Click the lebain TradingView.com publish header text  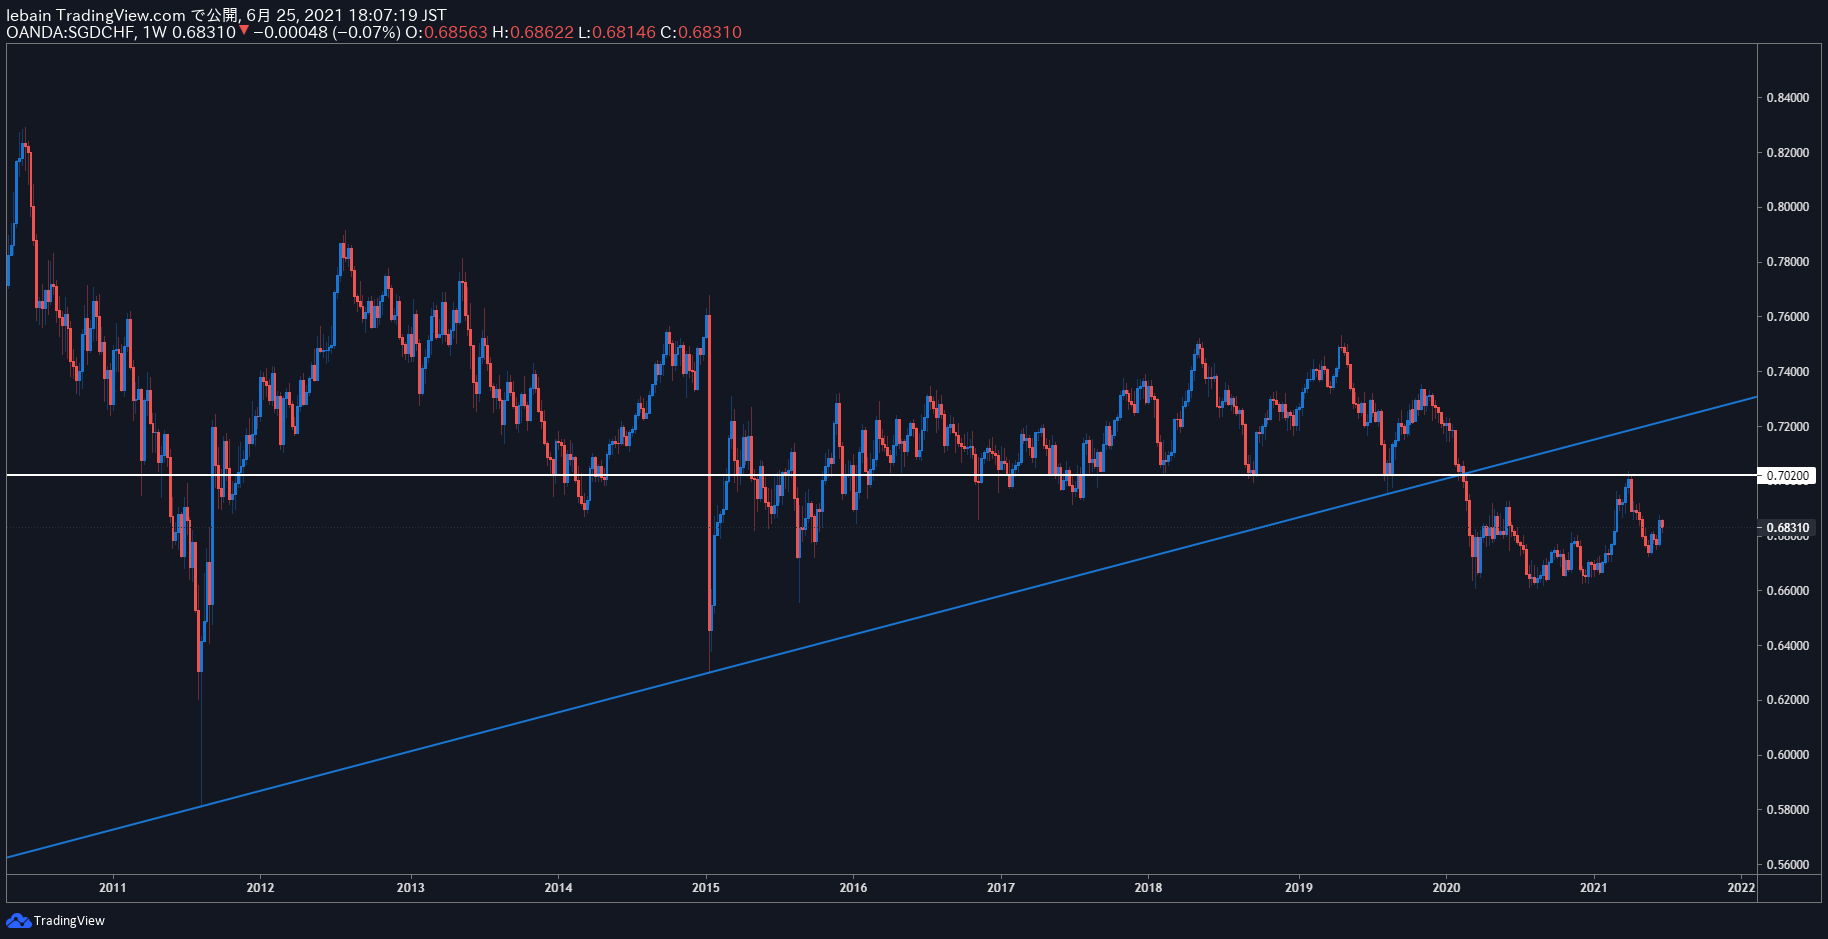tap(227, 15)
